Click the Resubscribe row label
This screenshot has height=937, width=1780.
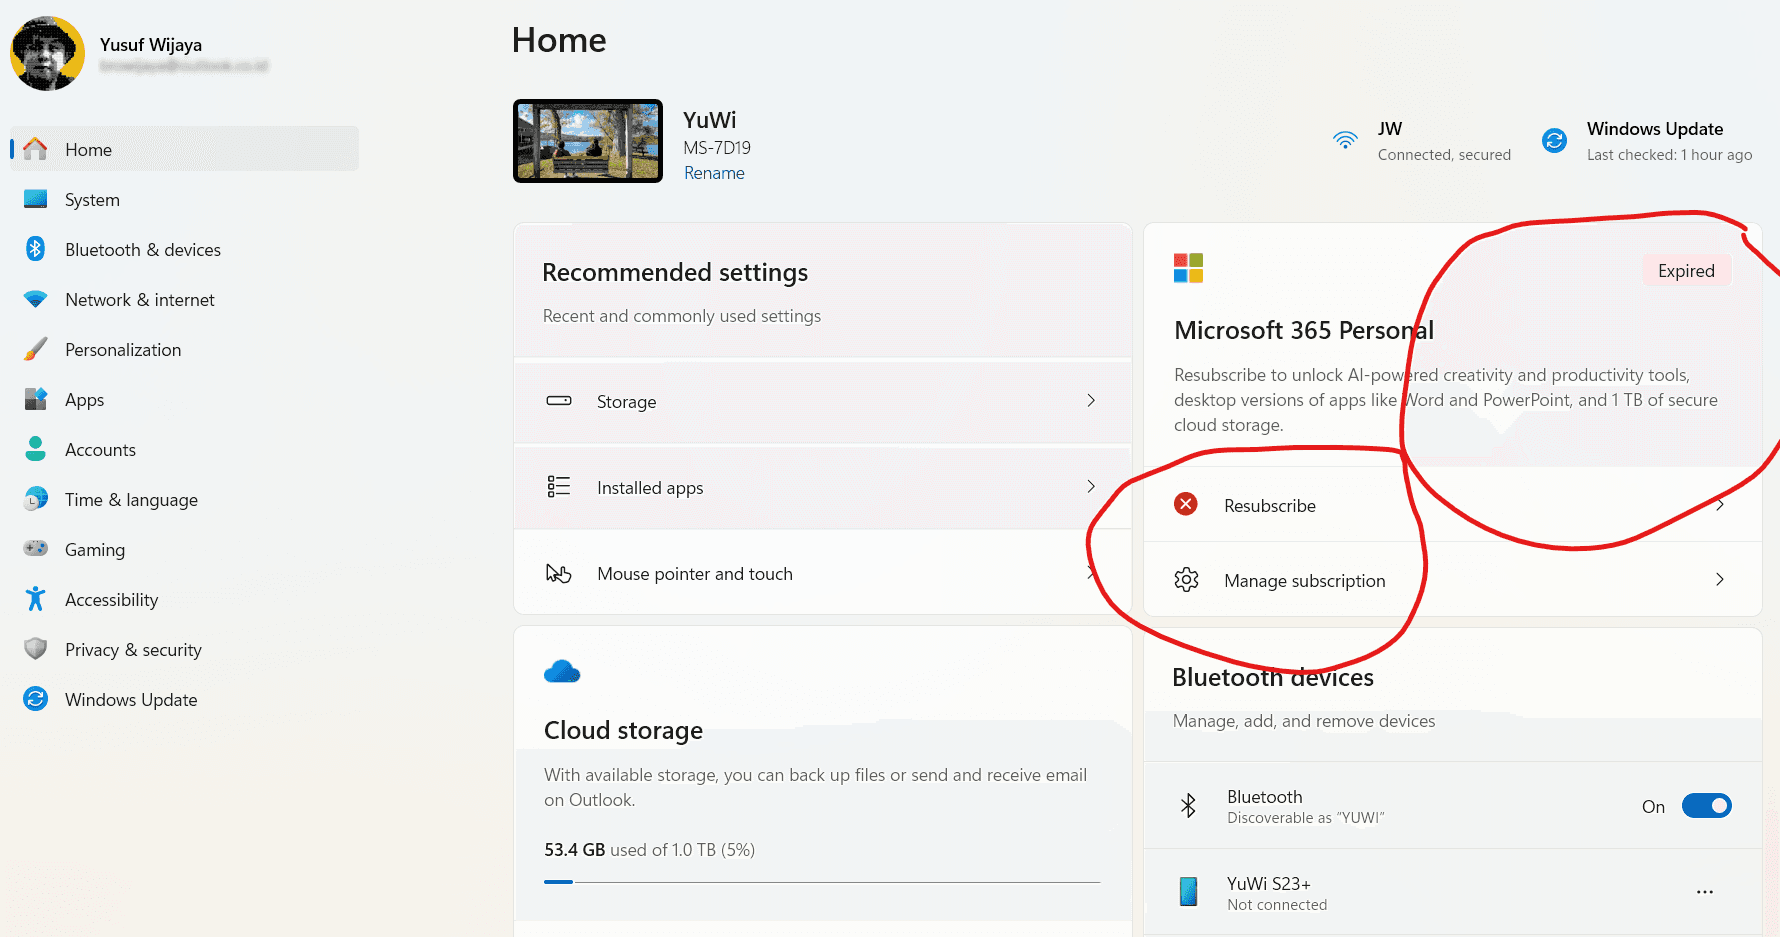pyautogui.click(x=1270, y=506)
